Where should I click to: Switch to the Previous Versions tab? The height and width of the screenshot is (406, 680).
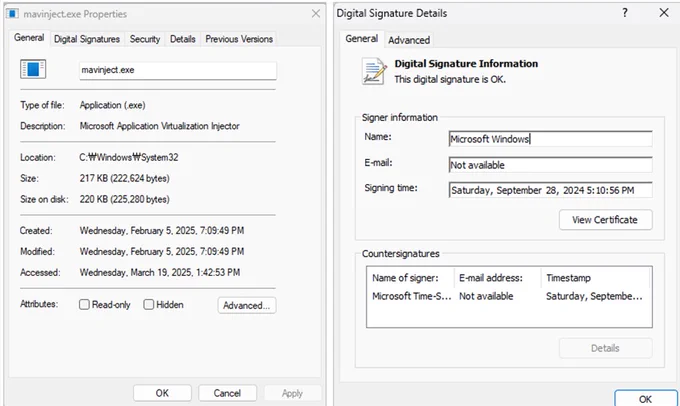tap(239, 39)
